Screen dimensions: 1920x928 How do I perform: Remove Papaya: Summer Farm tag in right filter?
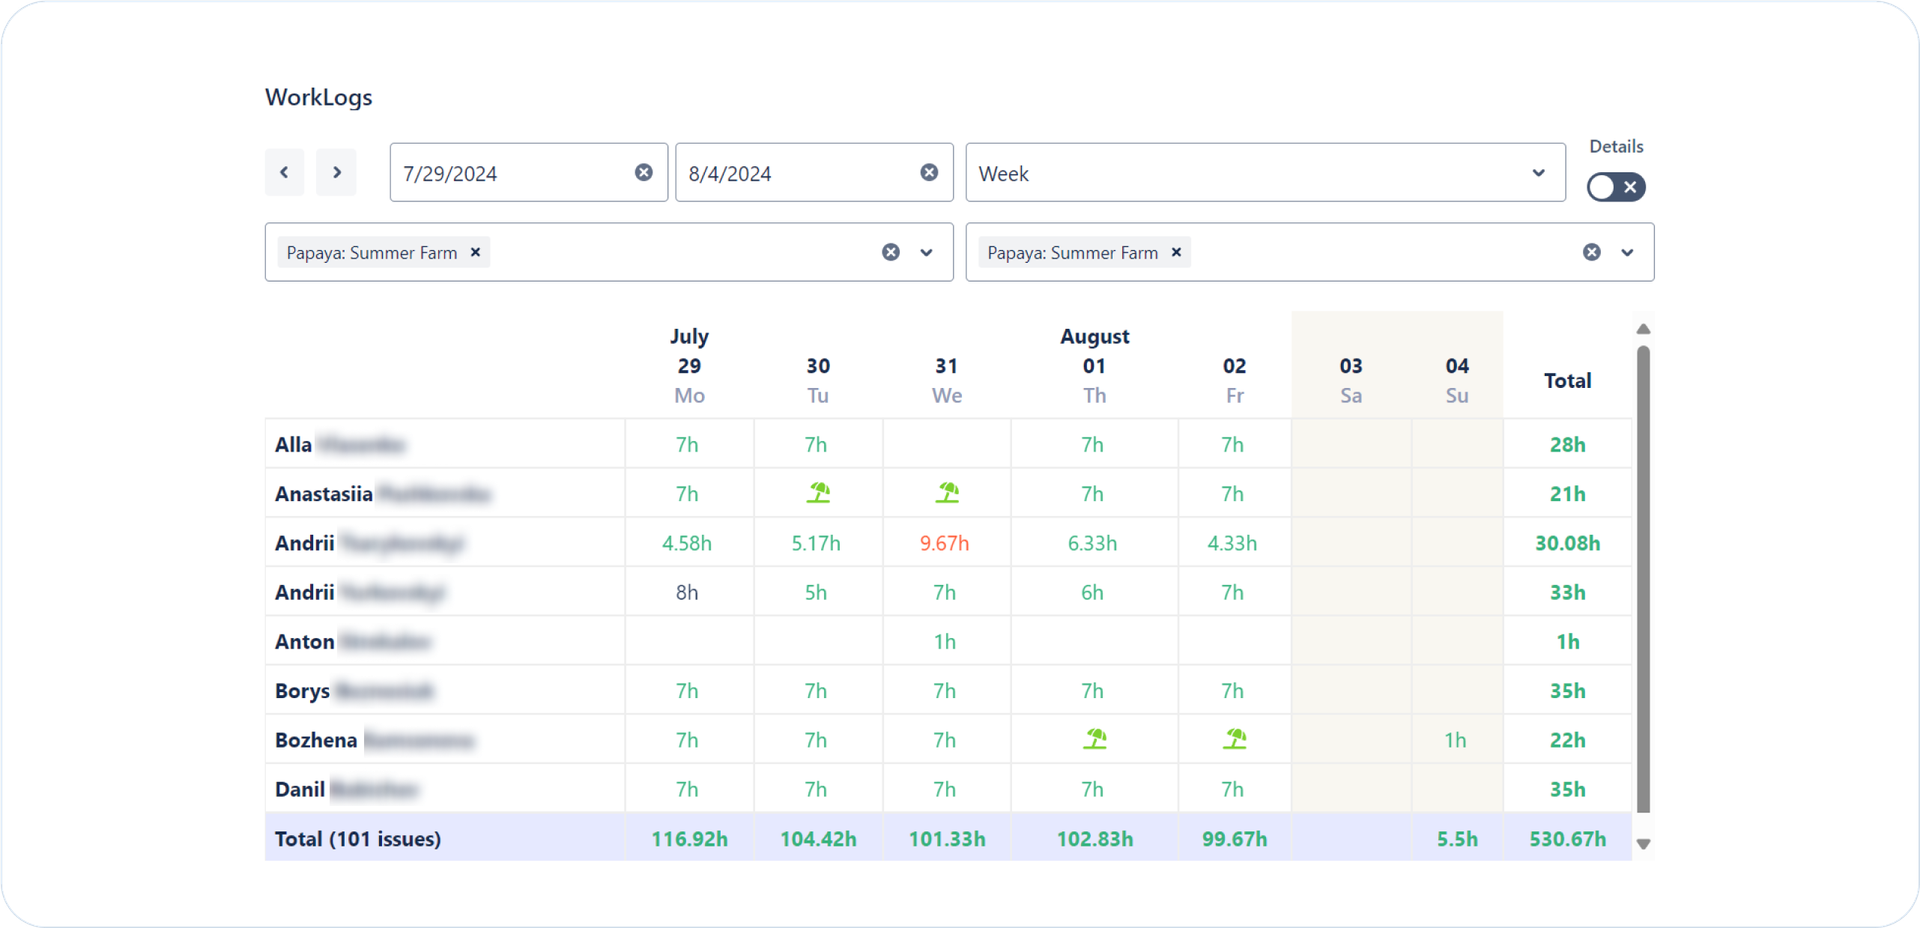[1177, 252]
